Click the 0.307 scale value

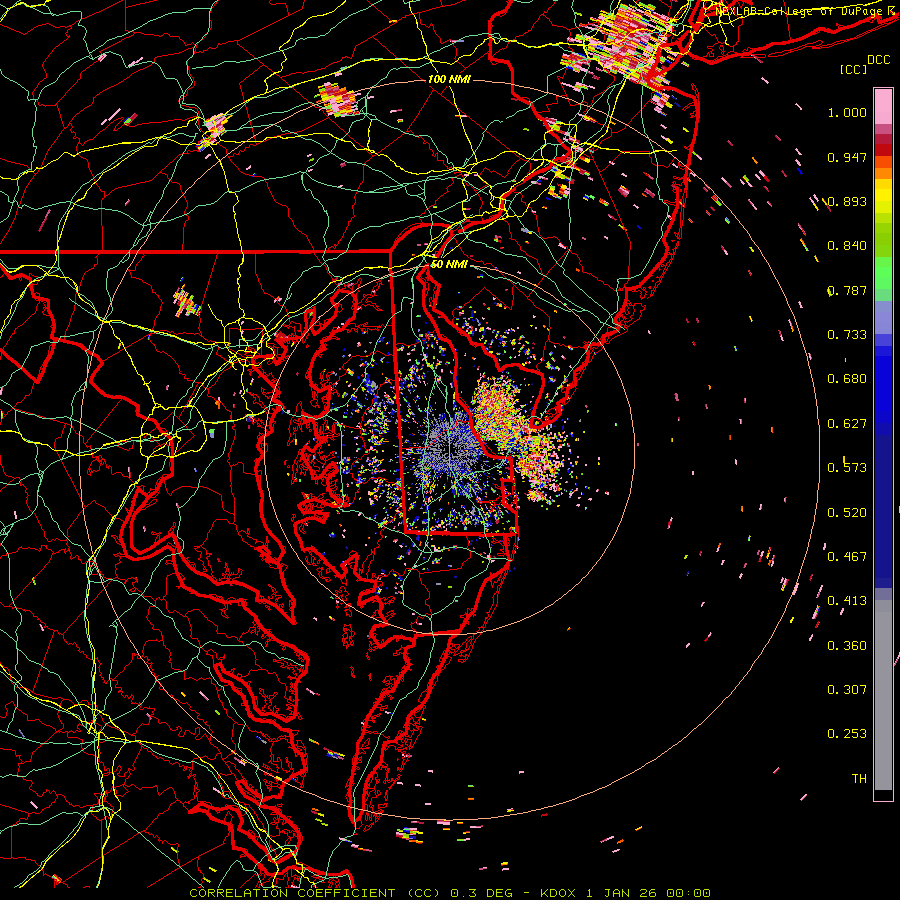click(x=847, y=690)
